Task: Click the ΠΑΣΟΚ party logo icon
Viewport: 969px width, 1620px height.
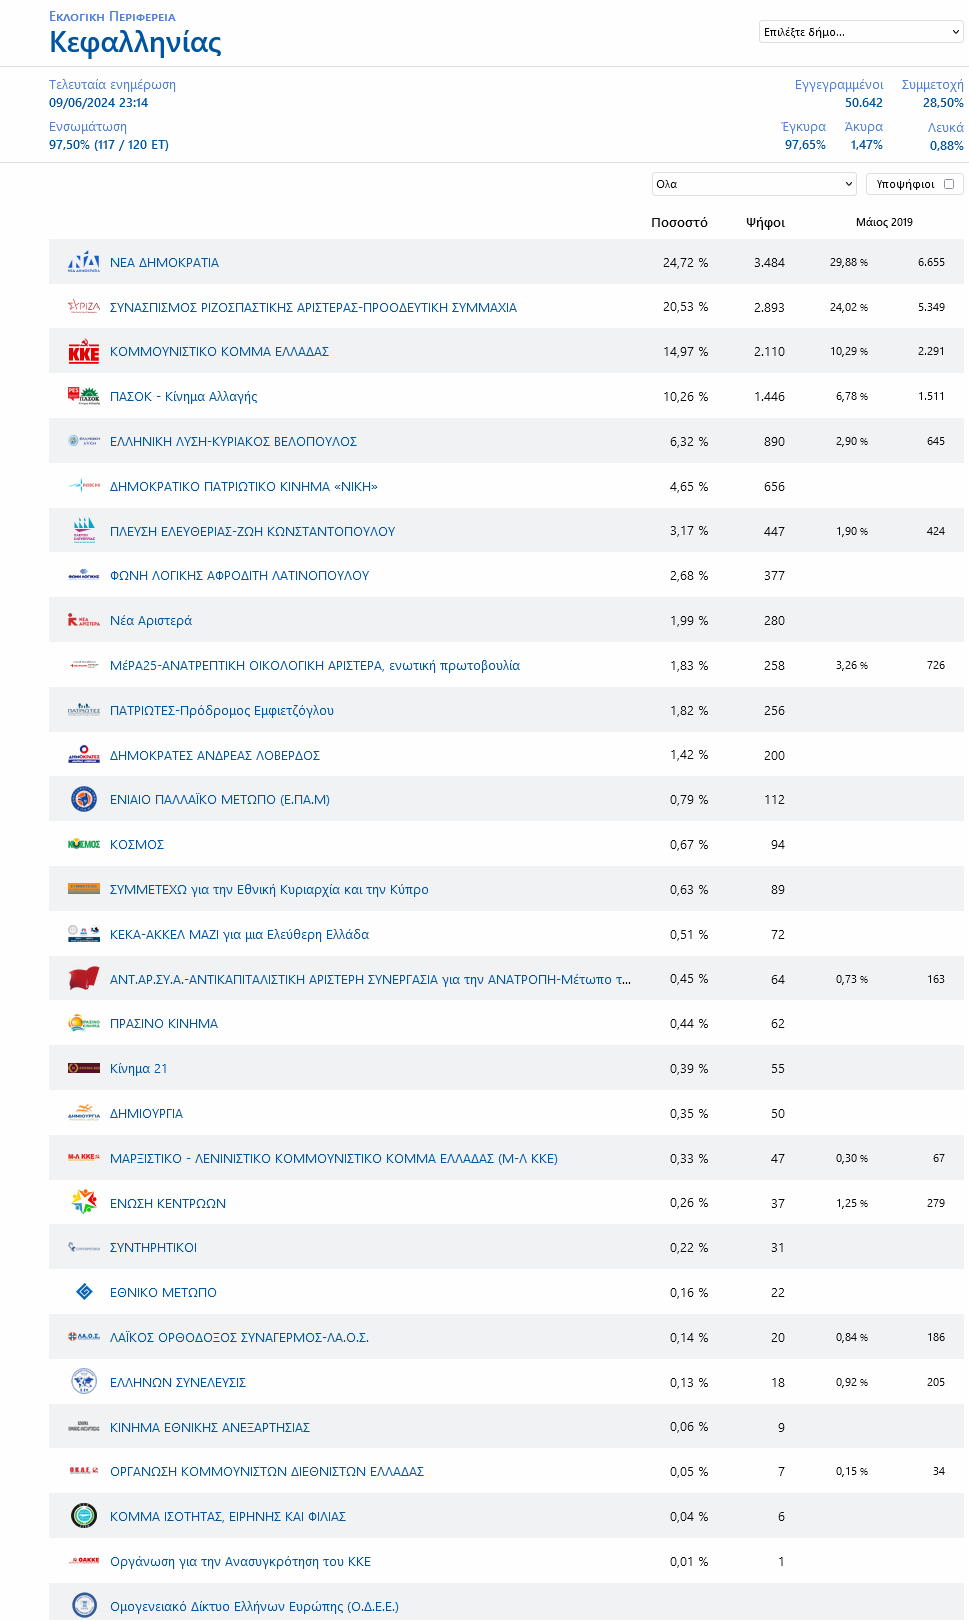Action: [x=84, y=396]
